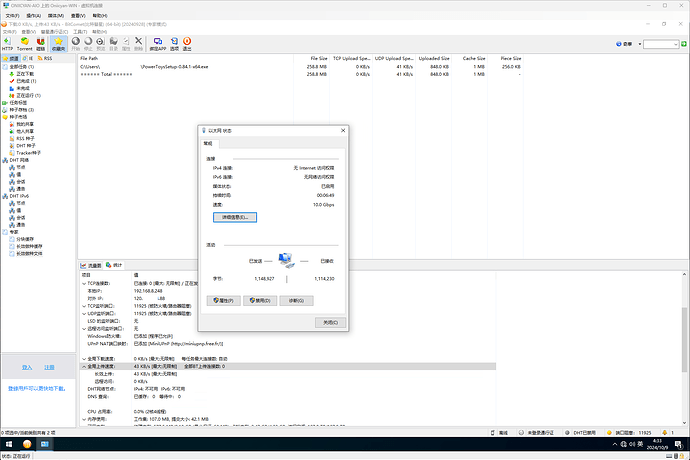The height and width of the screenshot is (460, 690).
Task: Click the Close (关闭(C)) button in dialog
Action: (x=330, y=323)
